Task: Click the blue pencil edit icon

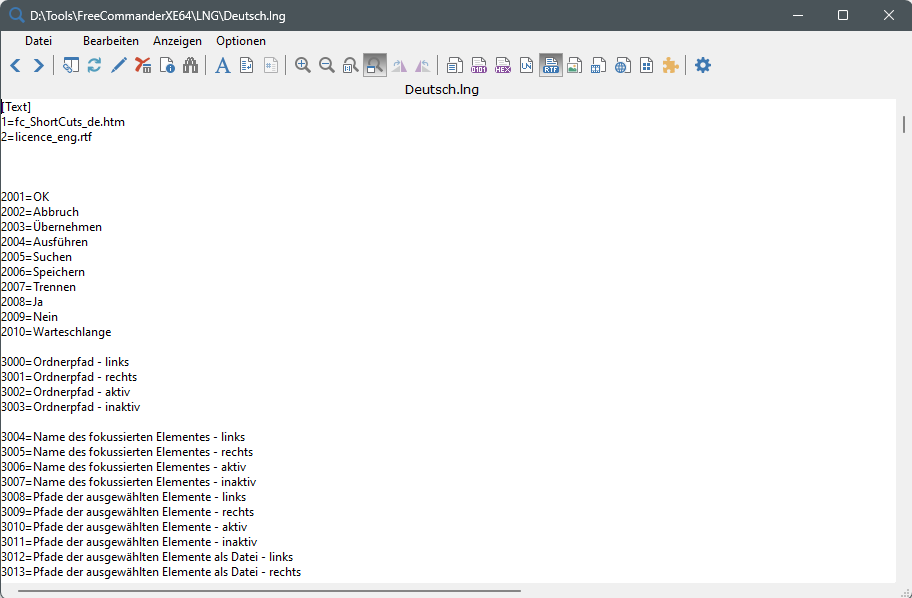Action: (x=119, y=66)
